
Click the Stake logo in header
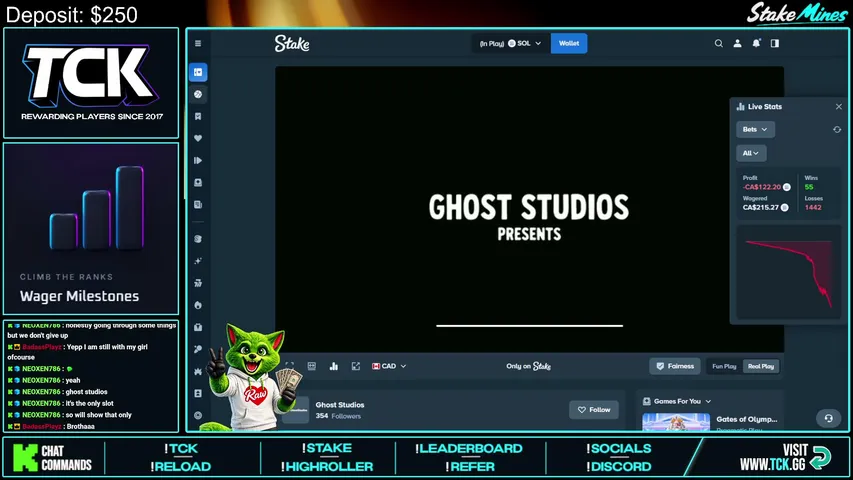(x=292, y=44)
